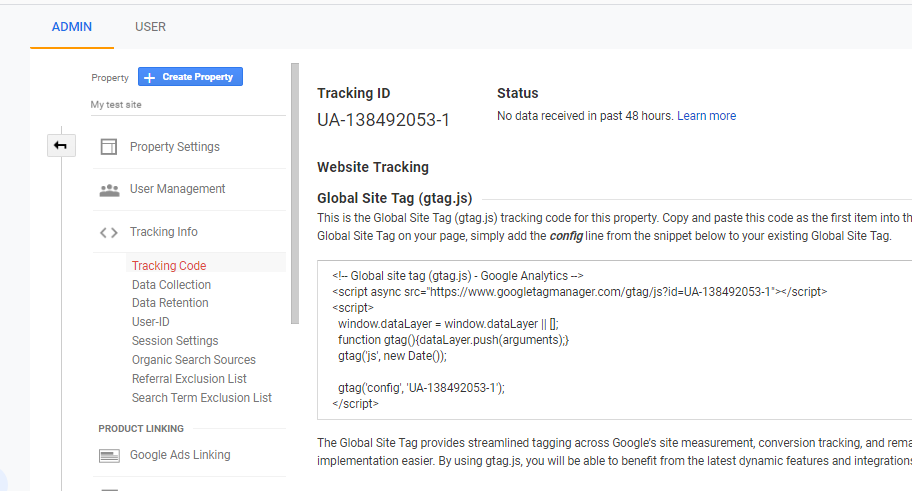Click the gtag('config', 'UA-138492053-1') code line
912x491 pixels.
(x=422, y=387)
